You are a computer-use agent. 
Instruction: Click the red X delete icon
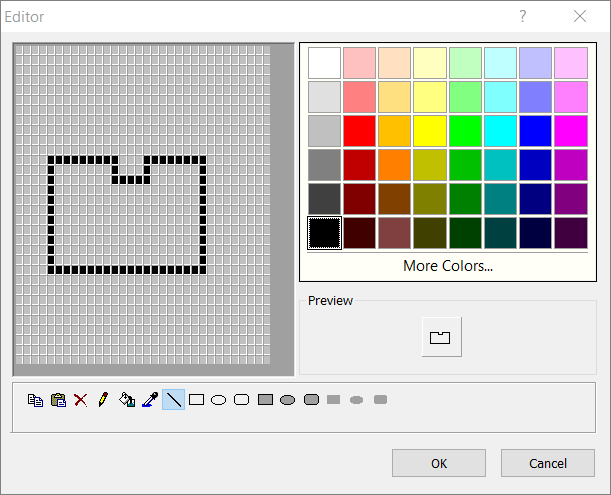click(x=81, y=400)
